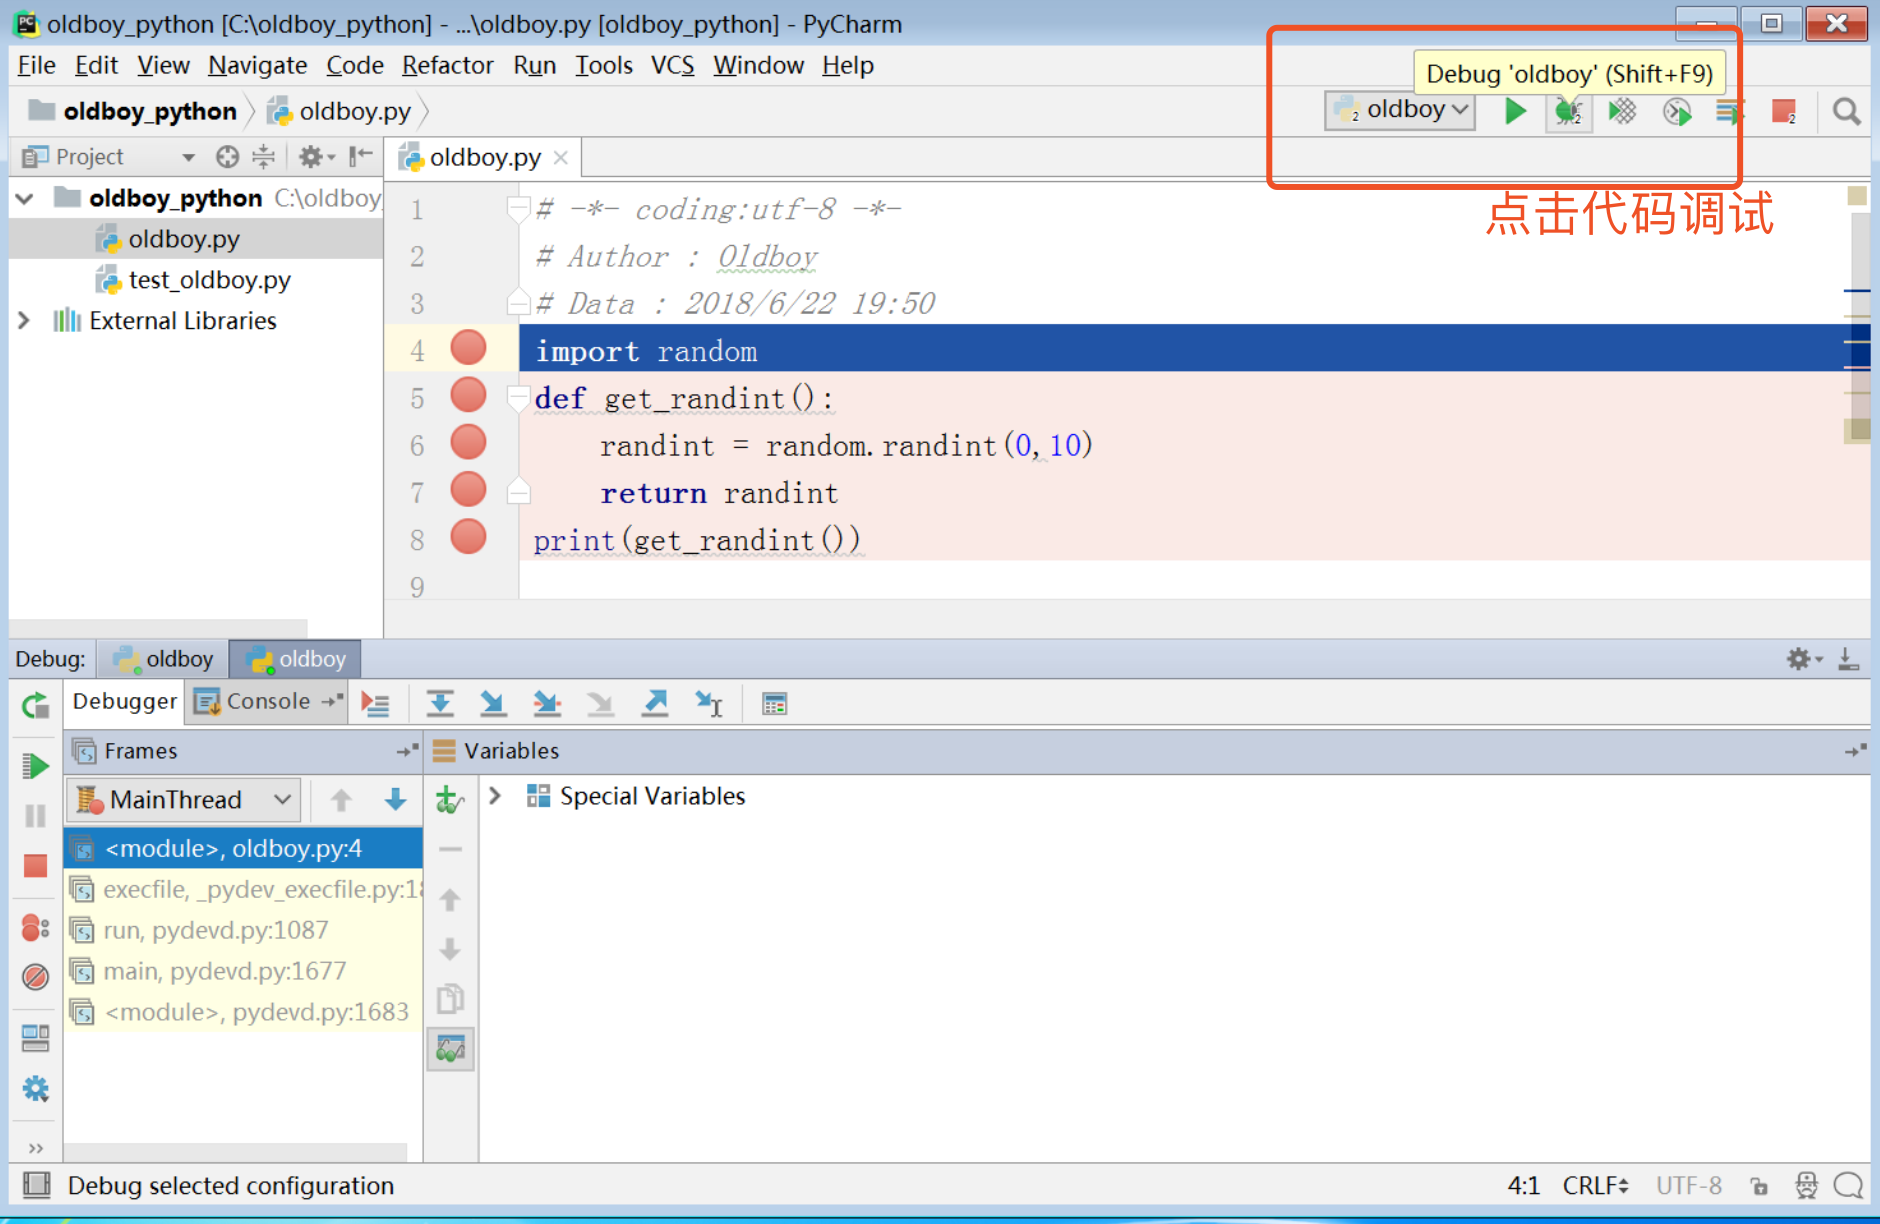Screen dimensions: 1880x1224
Task: Open the Navigate menu
Action: click(x=257, y=65)
